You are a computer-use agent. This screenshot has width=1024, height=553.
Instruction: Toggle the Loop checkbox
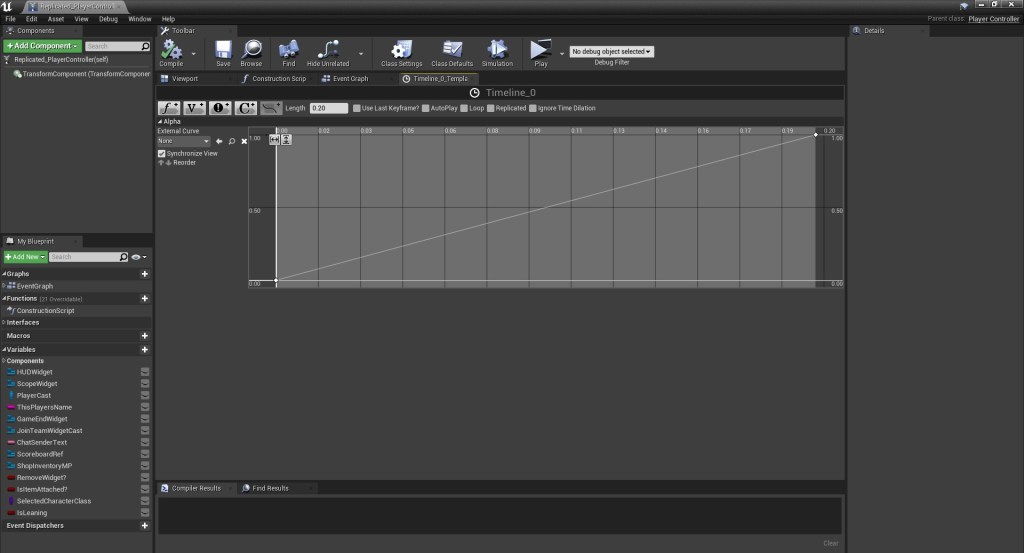pos(464,108)
